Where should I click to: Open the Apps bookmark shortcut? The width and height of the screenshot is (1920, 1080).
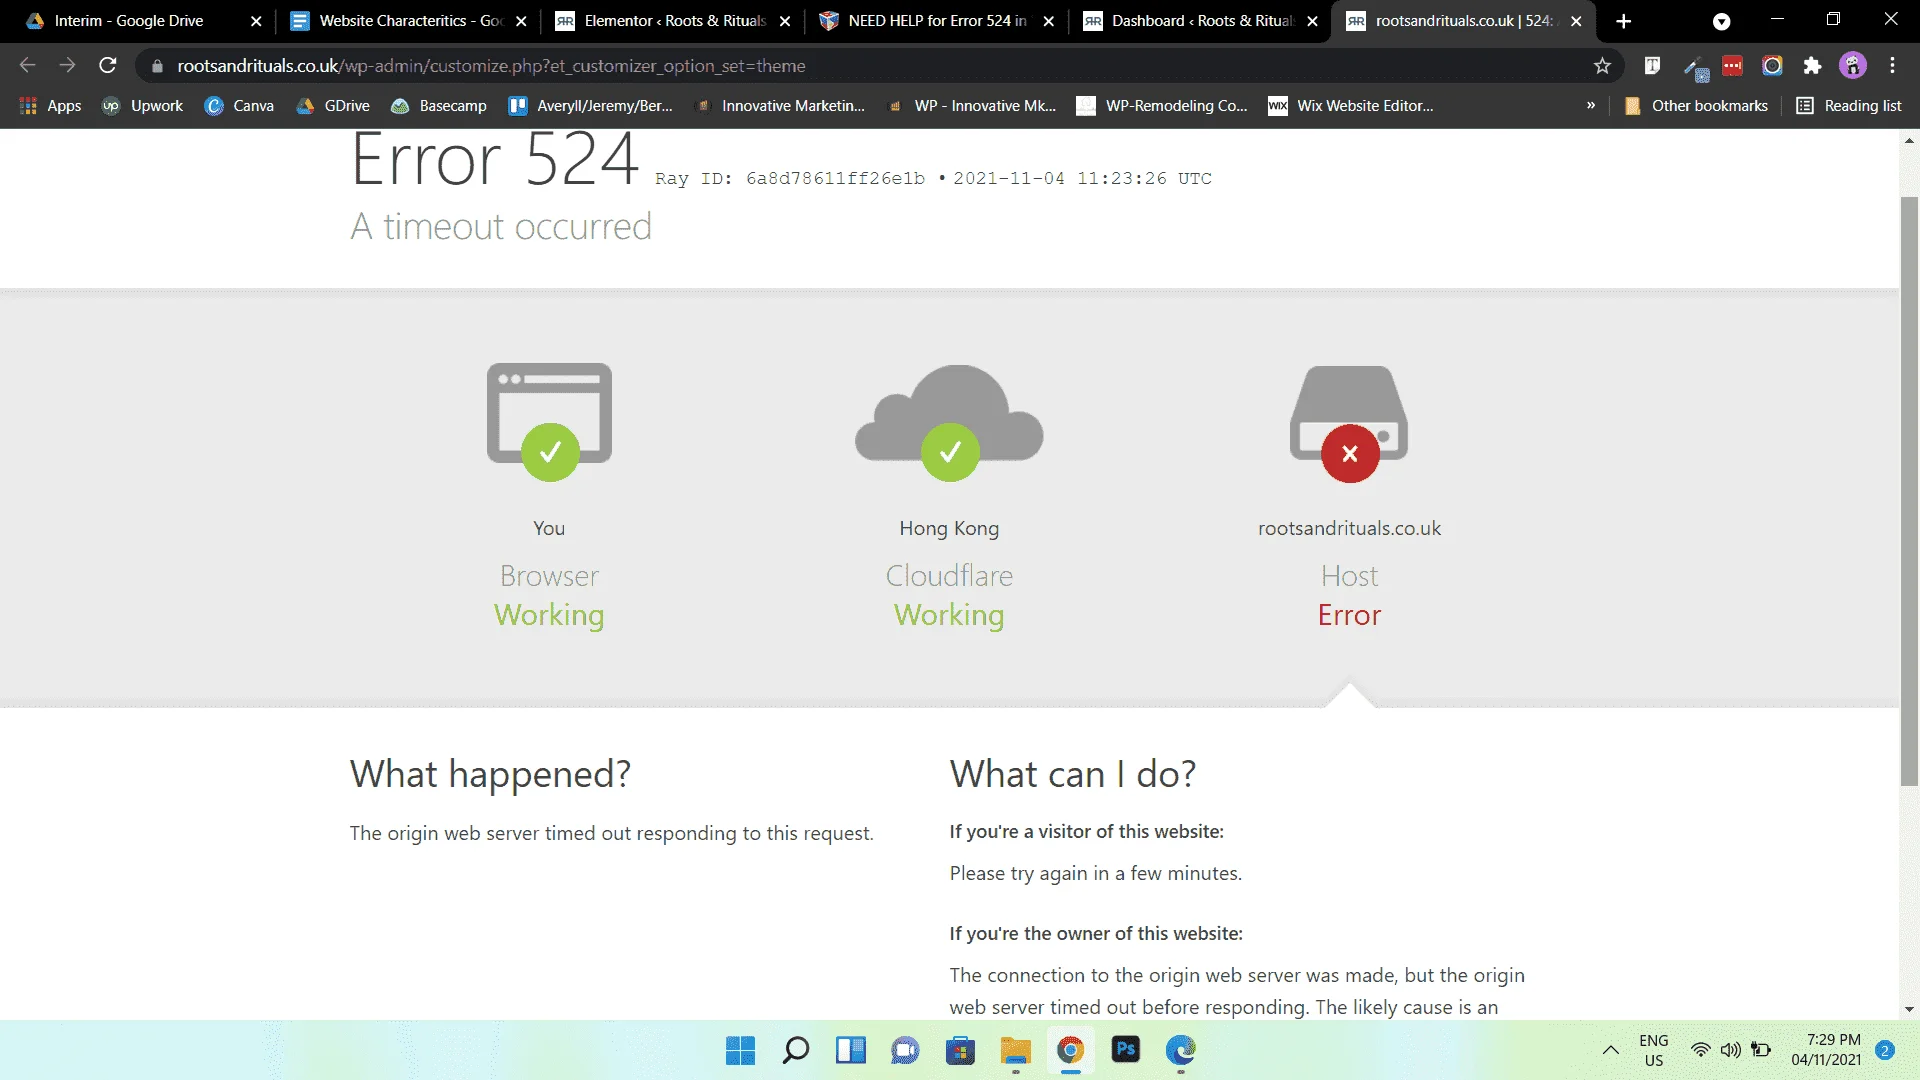50,105
